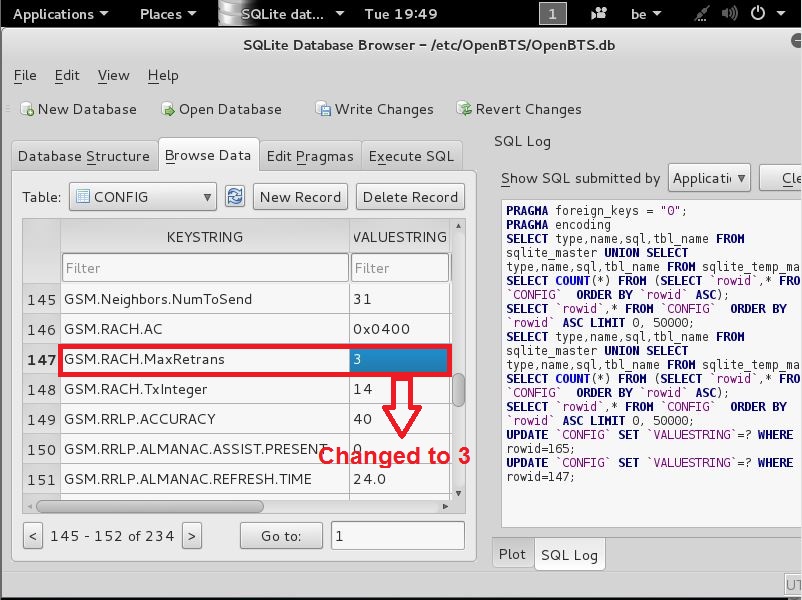Click the table's scroll left arrow
Image resolution: width=802 pixels, height=600 pixels.
pos(30,506)
